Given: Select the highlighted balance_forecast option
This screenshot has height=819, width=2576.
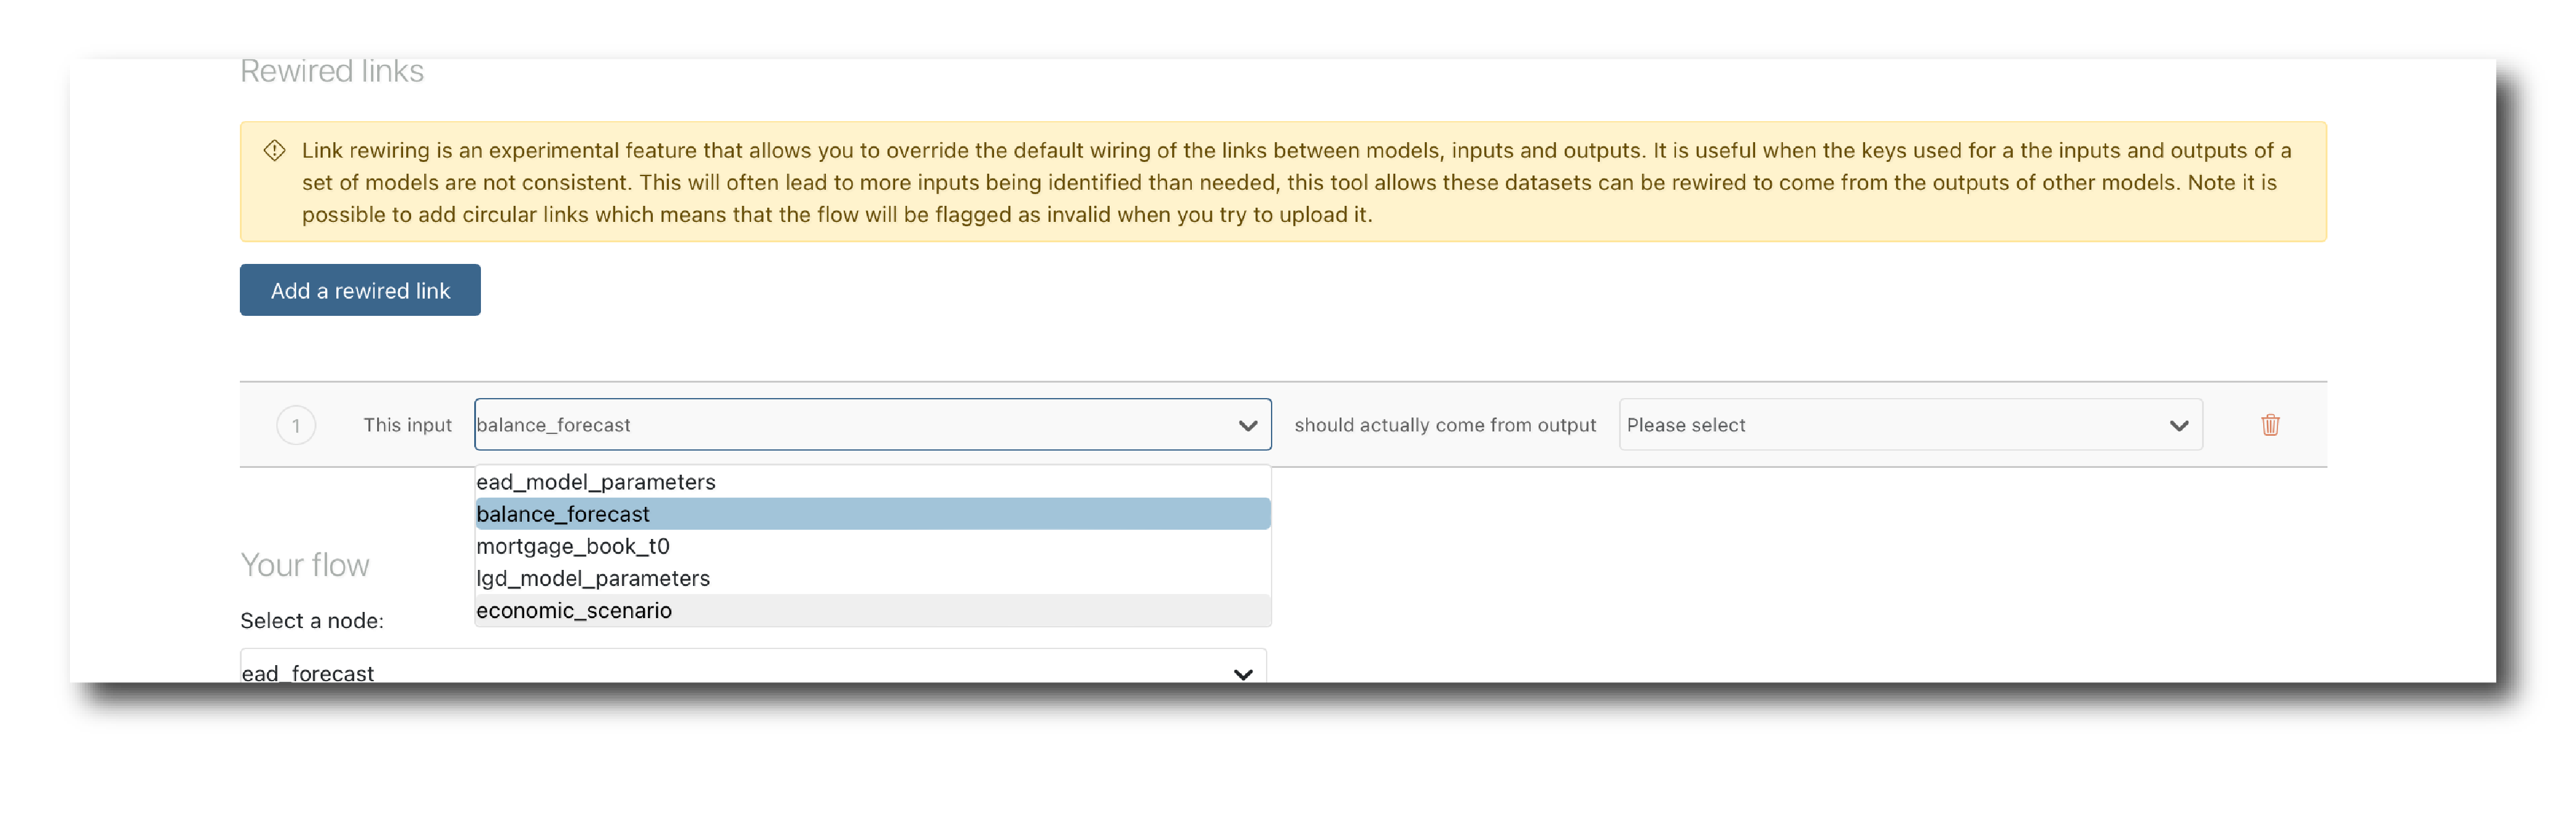Looking at the screenshot, I should [x=563, y=514].
